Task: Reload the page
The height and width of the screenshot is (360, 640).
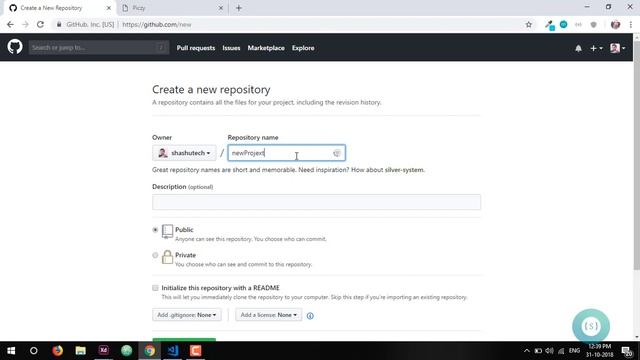Action: (x=40, y=24)
